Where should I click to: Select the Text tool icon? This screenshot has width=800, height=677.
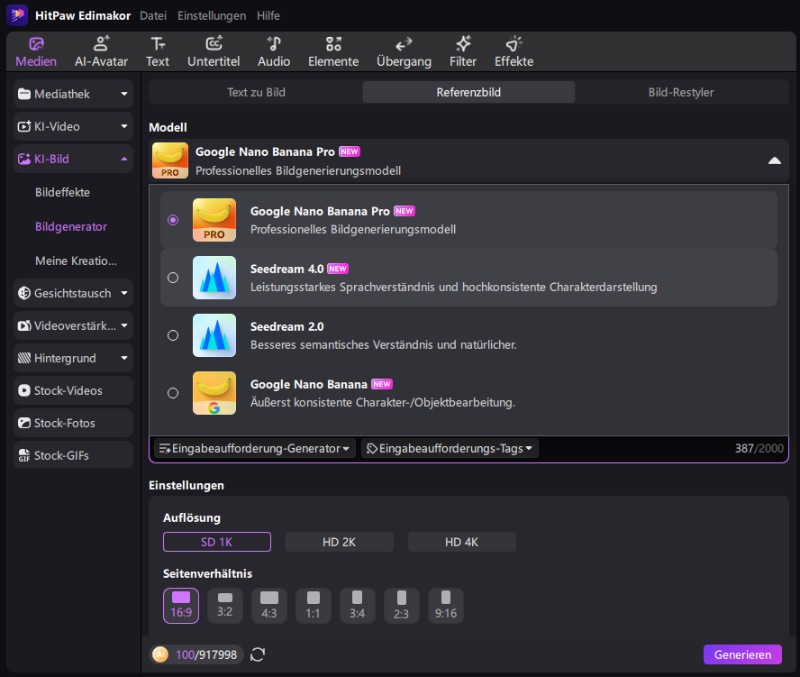(157, 51)
